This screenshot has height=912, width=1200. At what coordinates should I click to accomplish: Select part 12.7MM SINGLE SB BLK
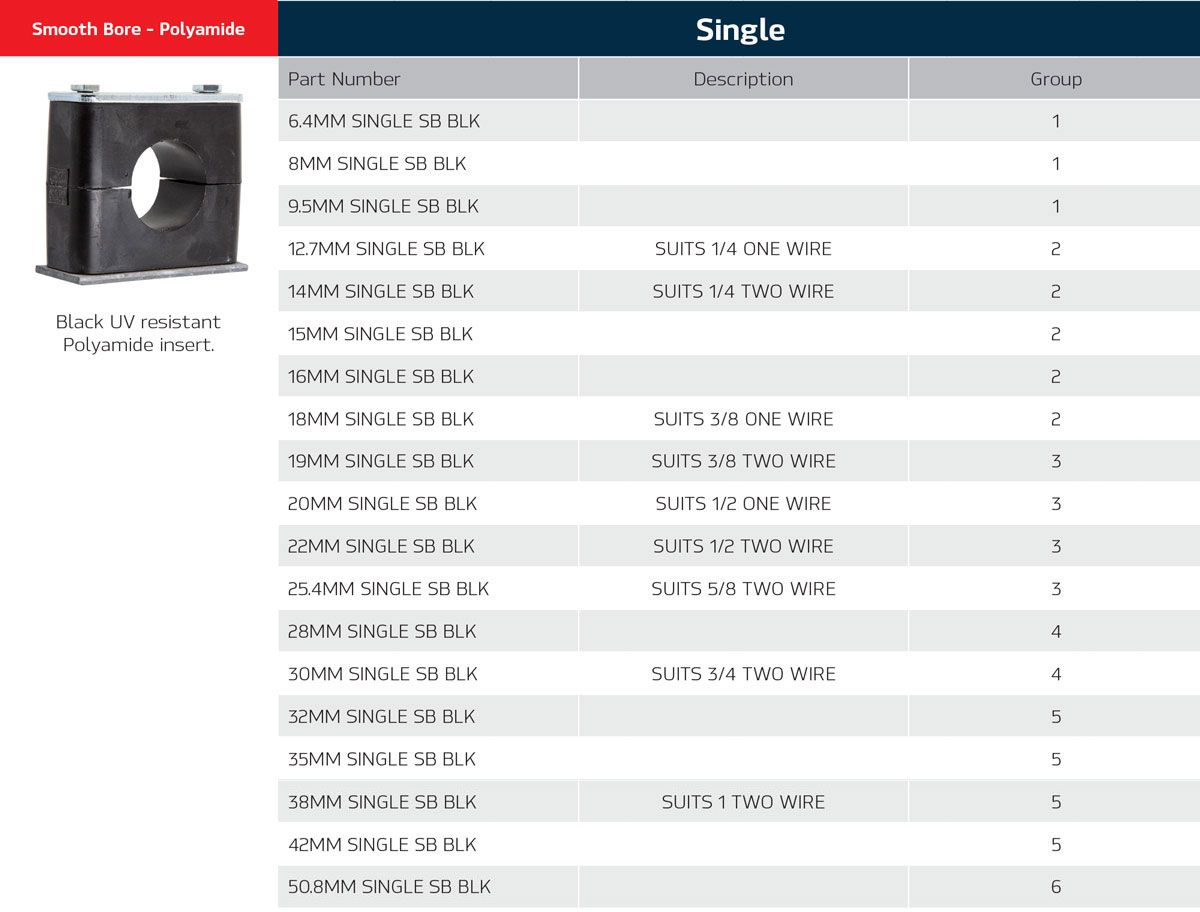click(386, 249)
